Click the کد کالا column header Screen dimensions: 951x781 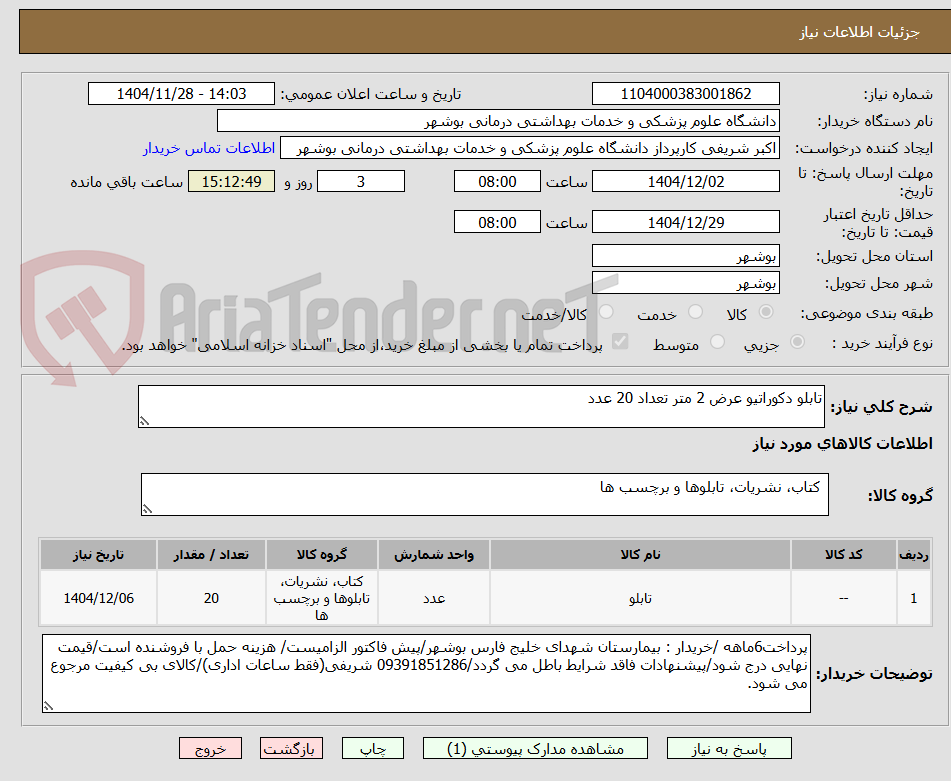[x=844, y=555]
